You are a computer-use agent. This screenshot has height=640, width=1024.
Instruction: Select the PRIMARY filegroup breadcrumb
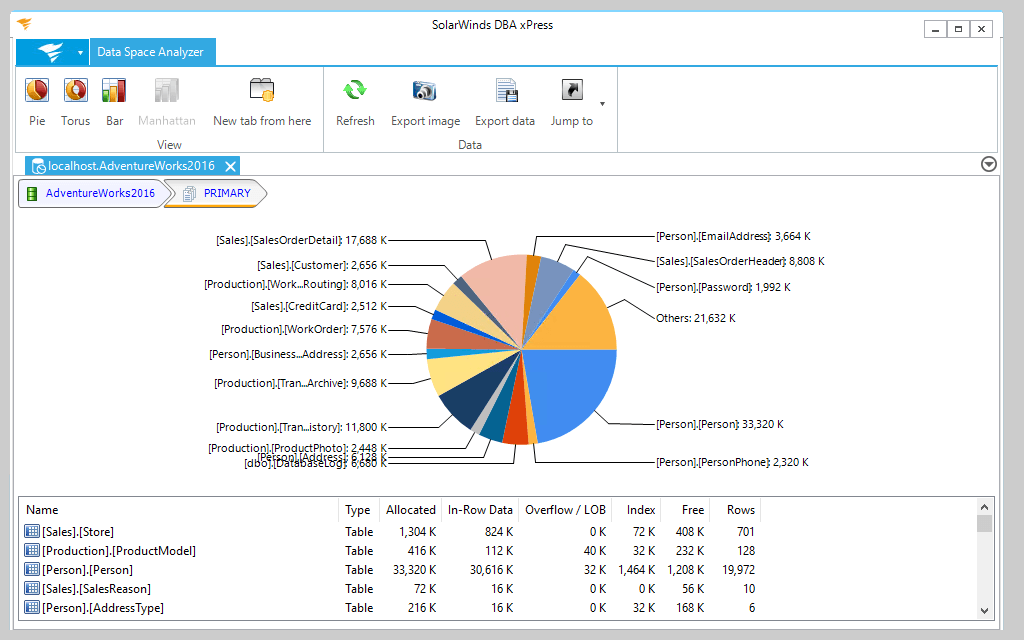225,194
